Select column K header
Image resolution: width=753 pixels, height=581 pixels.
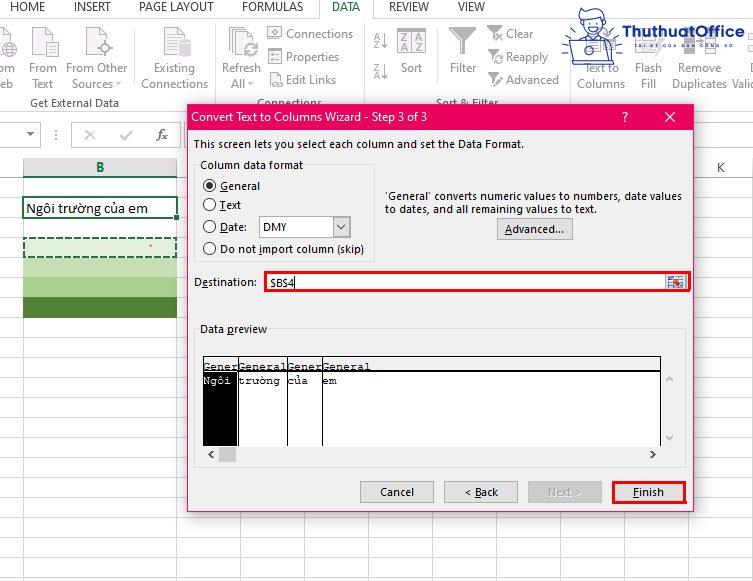720,168
